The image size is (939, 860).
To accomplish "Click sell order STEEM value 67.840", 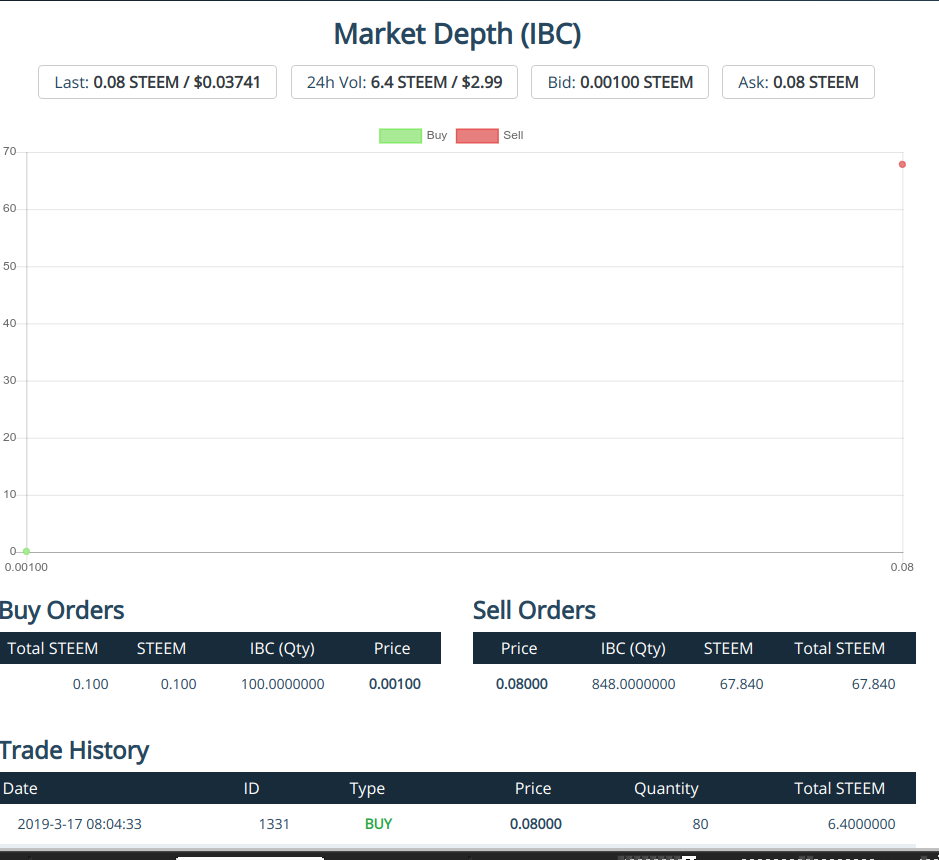I will (741, 684).
